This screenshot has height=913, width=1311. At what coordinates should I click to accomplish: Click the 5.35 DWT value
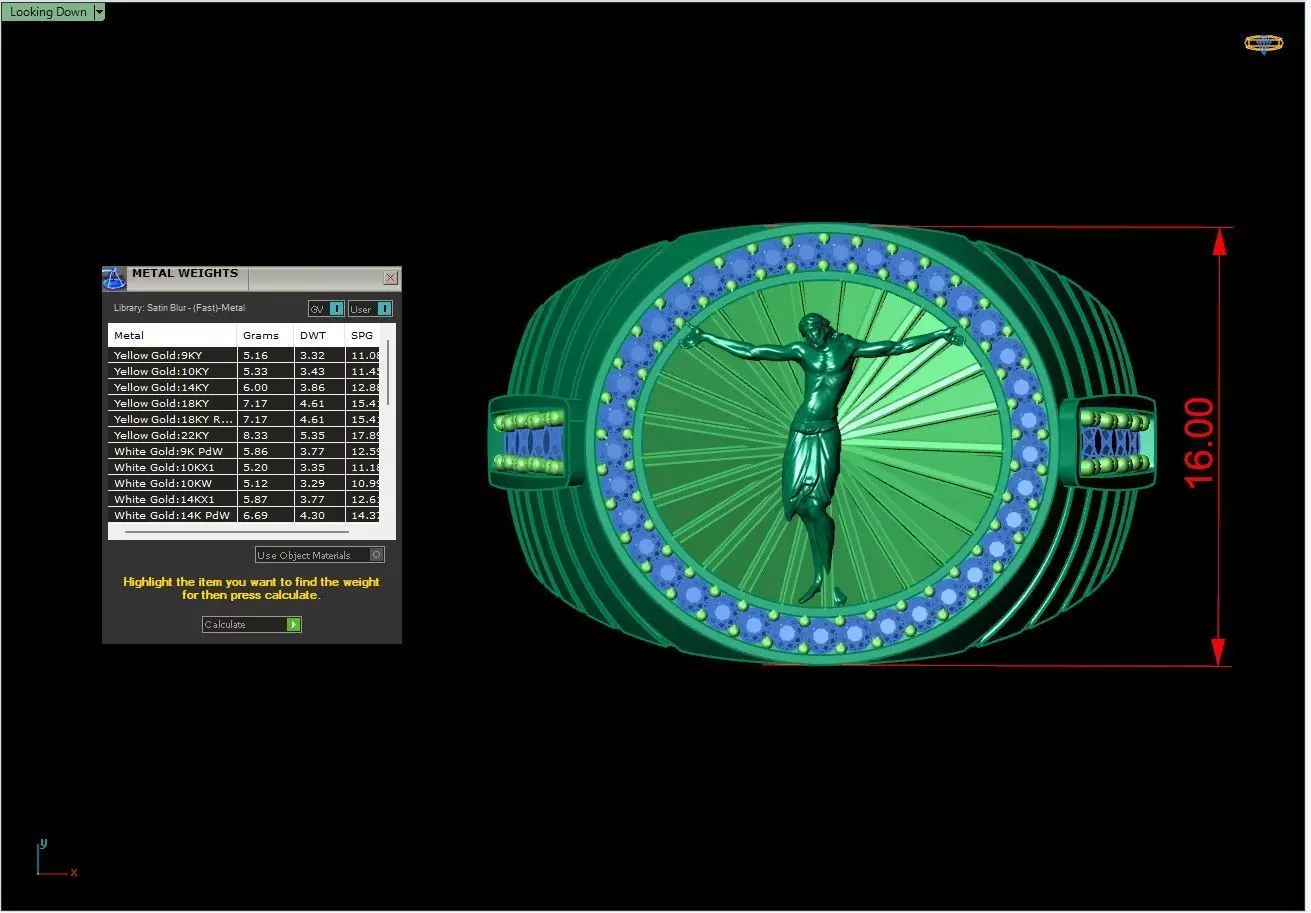[x=312, y=435]
